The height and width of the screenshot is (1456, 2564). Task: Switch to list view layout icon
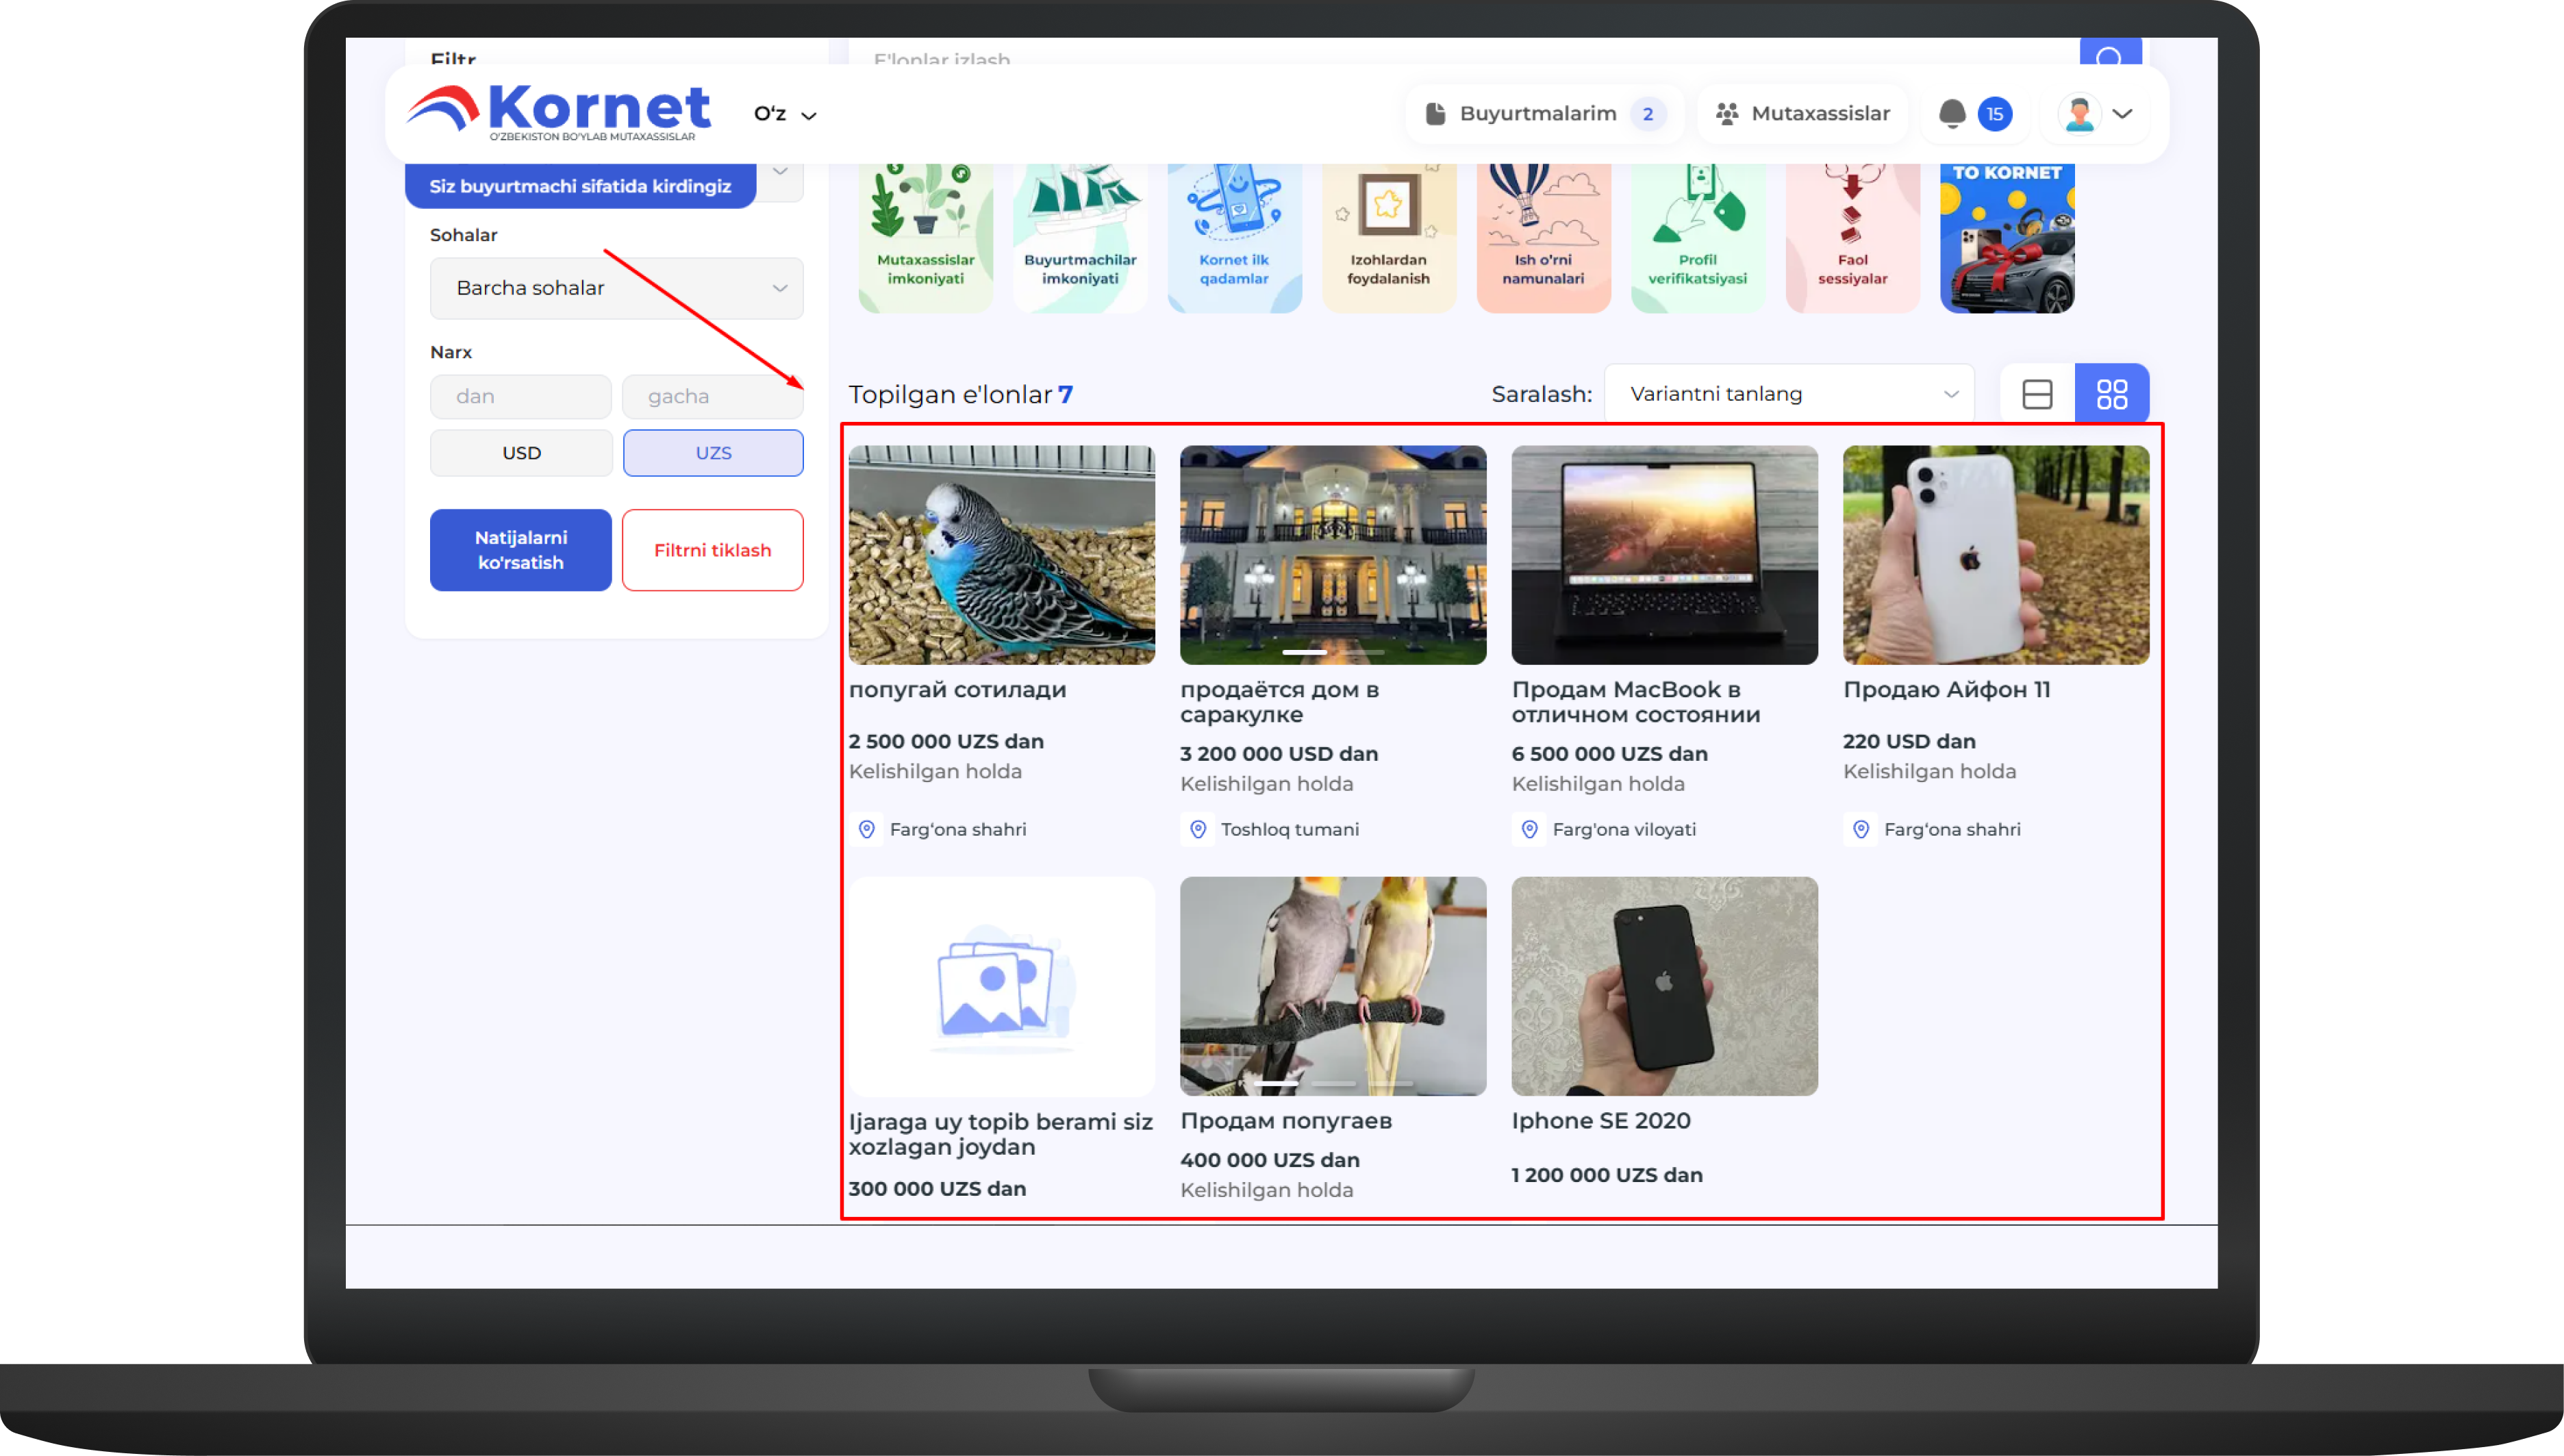click(x=2037, y=394)
